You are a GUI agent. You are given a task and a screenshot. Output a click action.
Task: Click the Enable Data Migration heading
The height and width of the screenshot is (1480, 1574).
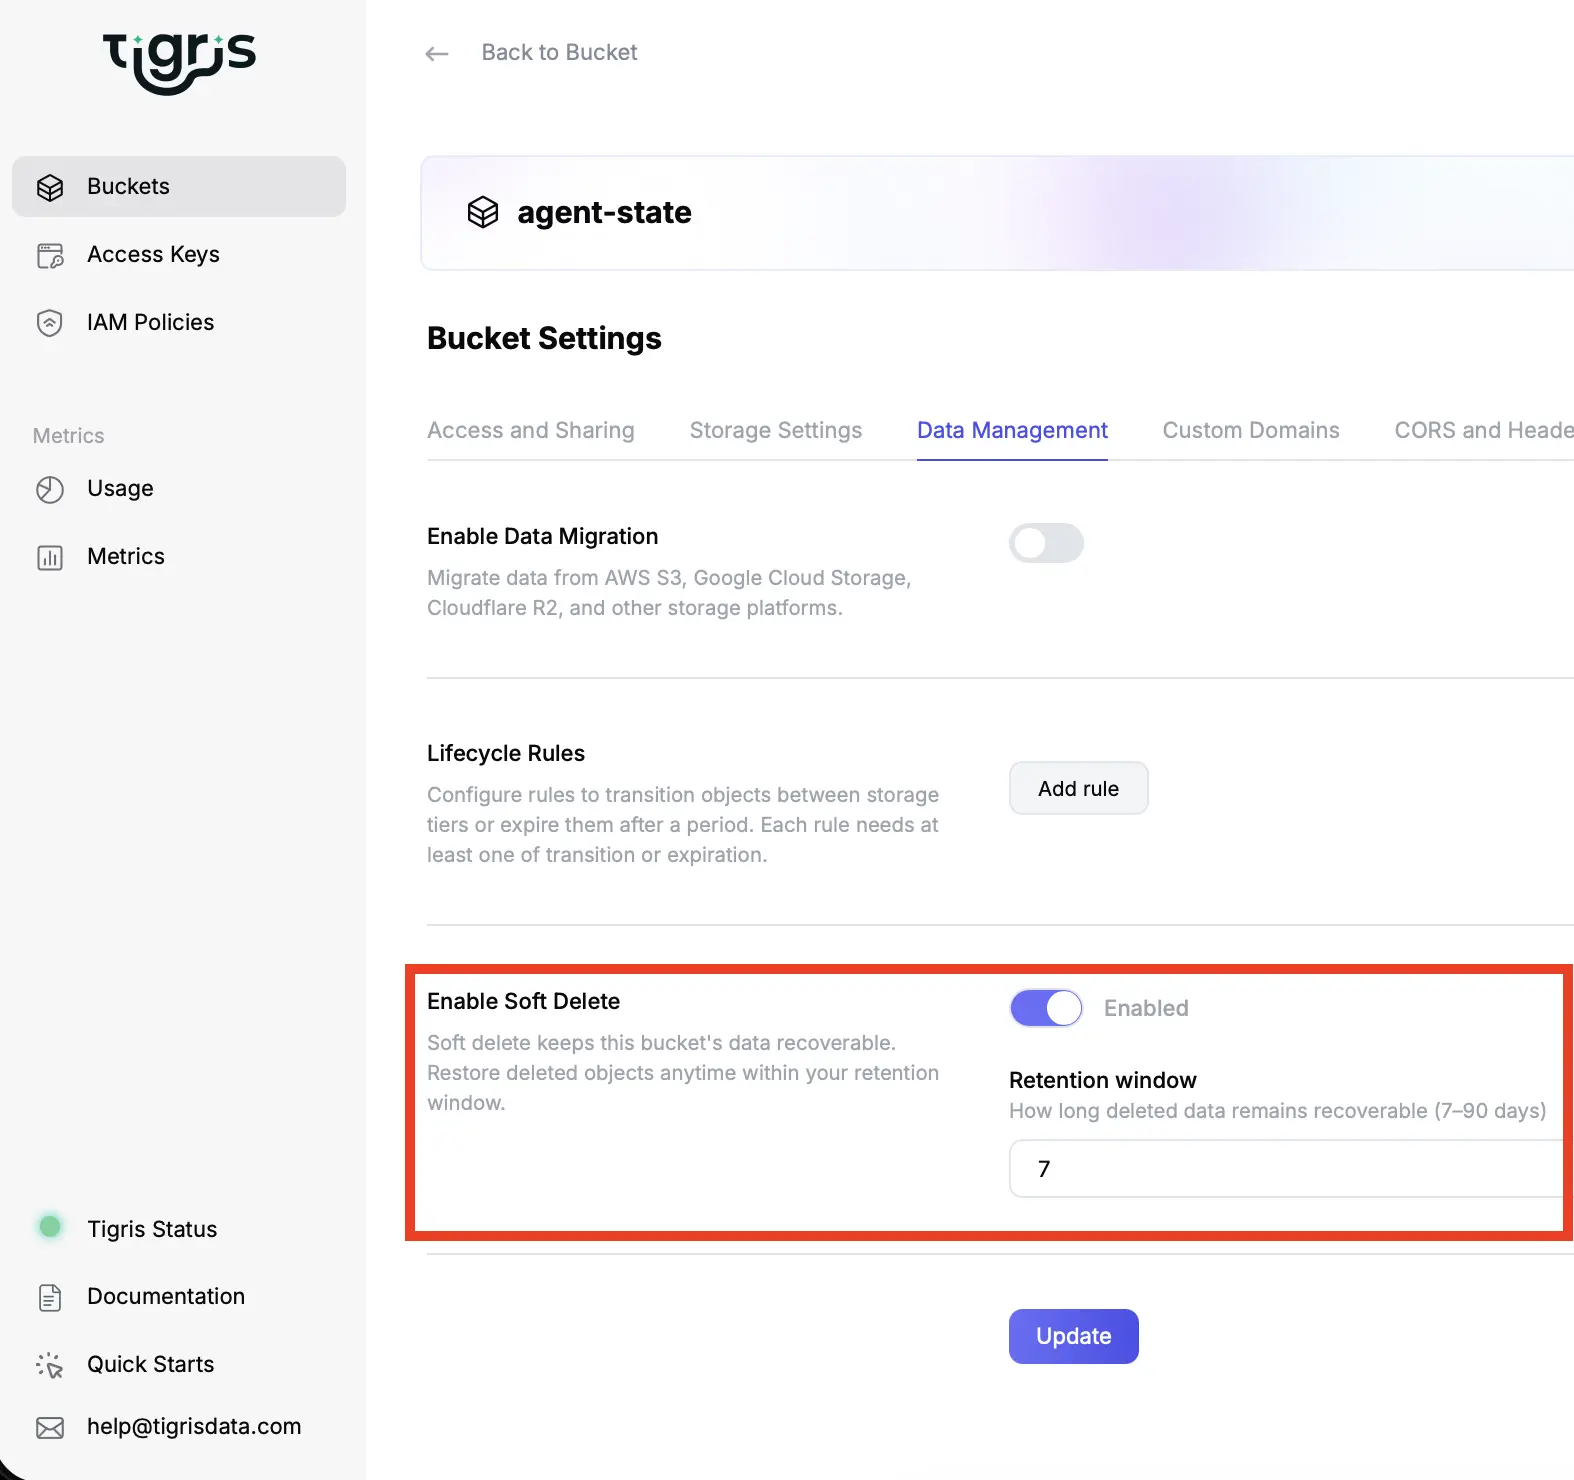tap(542, 536)
